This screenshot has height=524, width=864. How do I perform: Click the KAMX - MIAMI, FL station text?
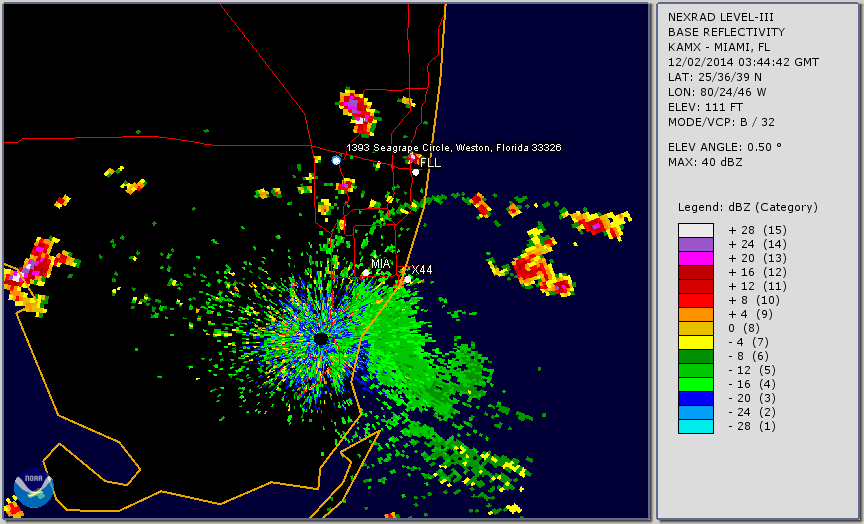click(719, 47)
